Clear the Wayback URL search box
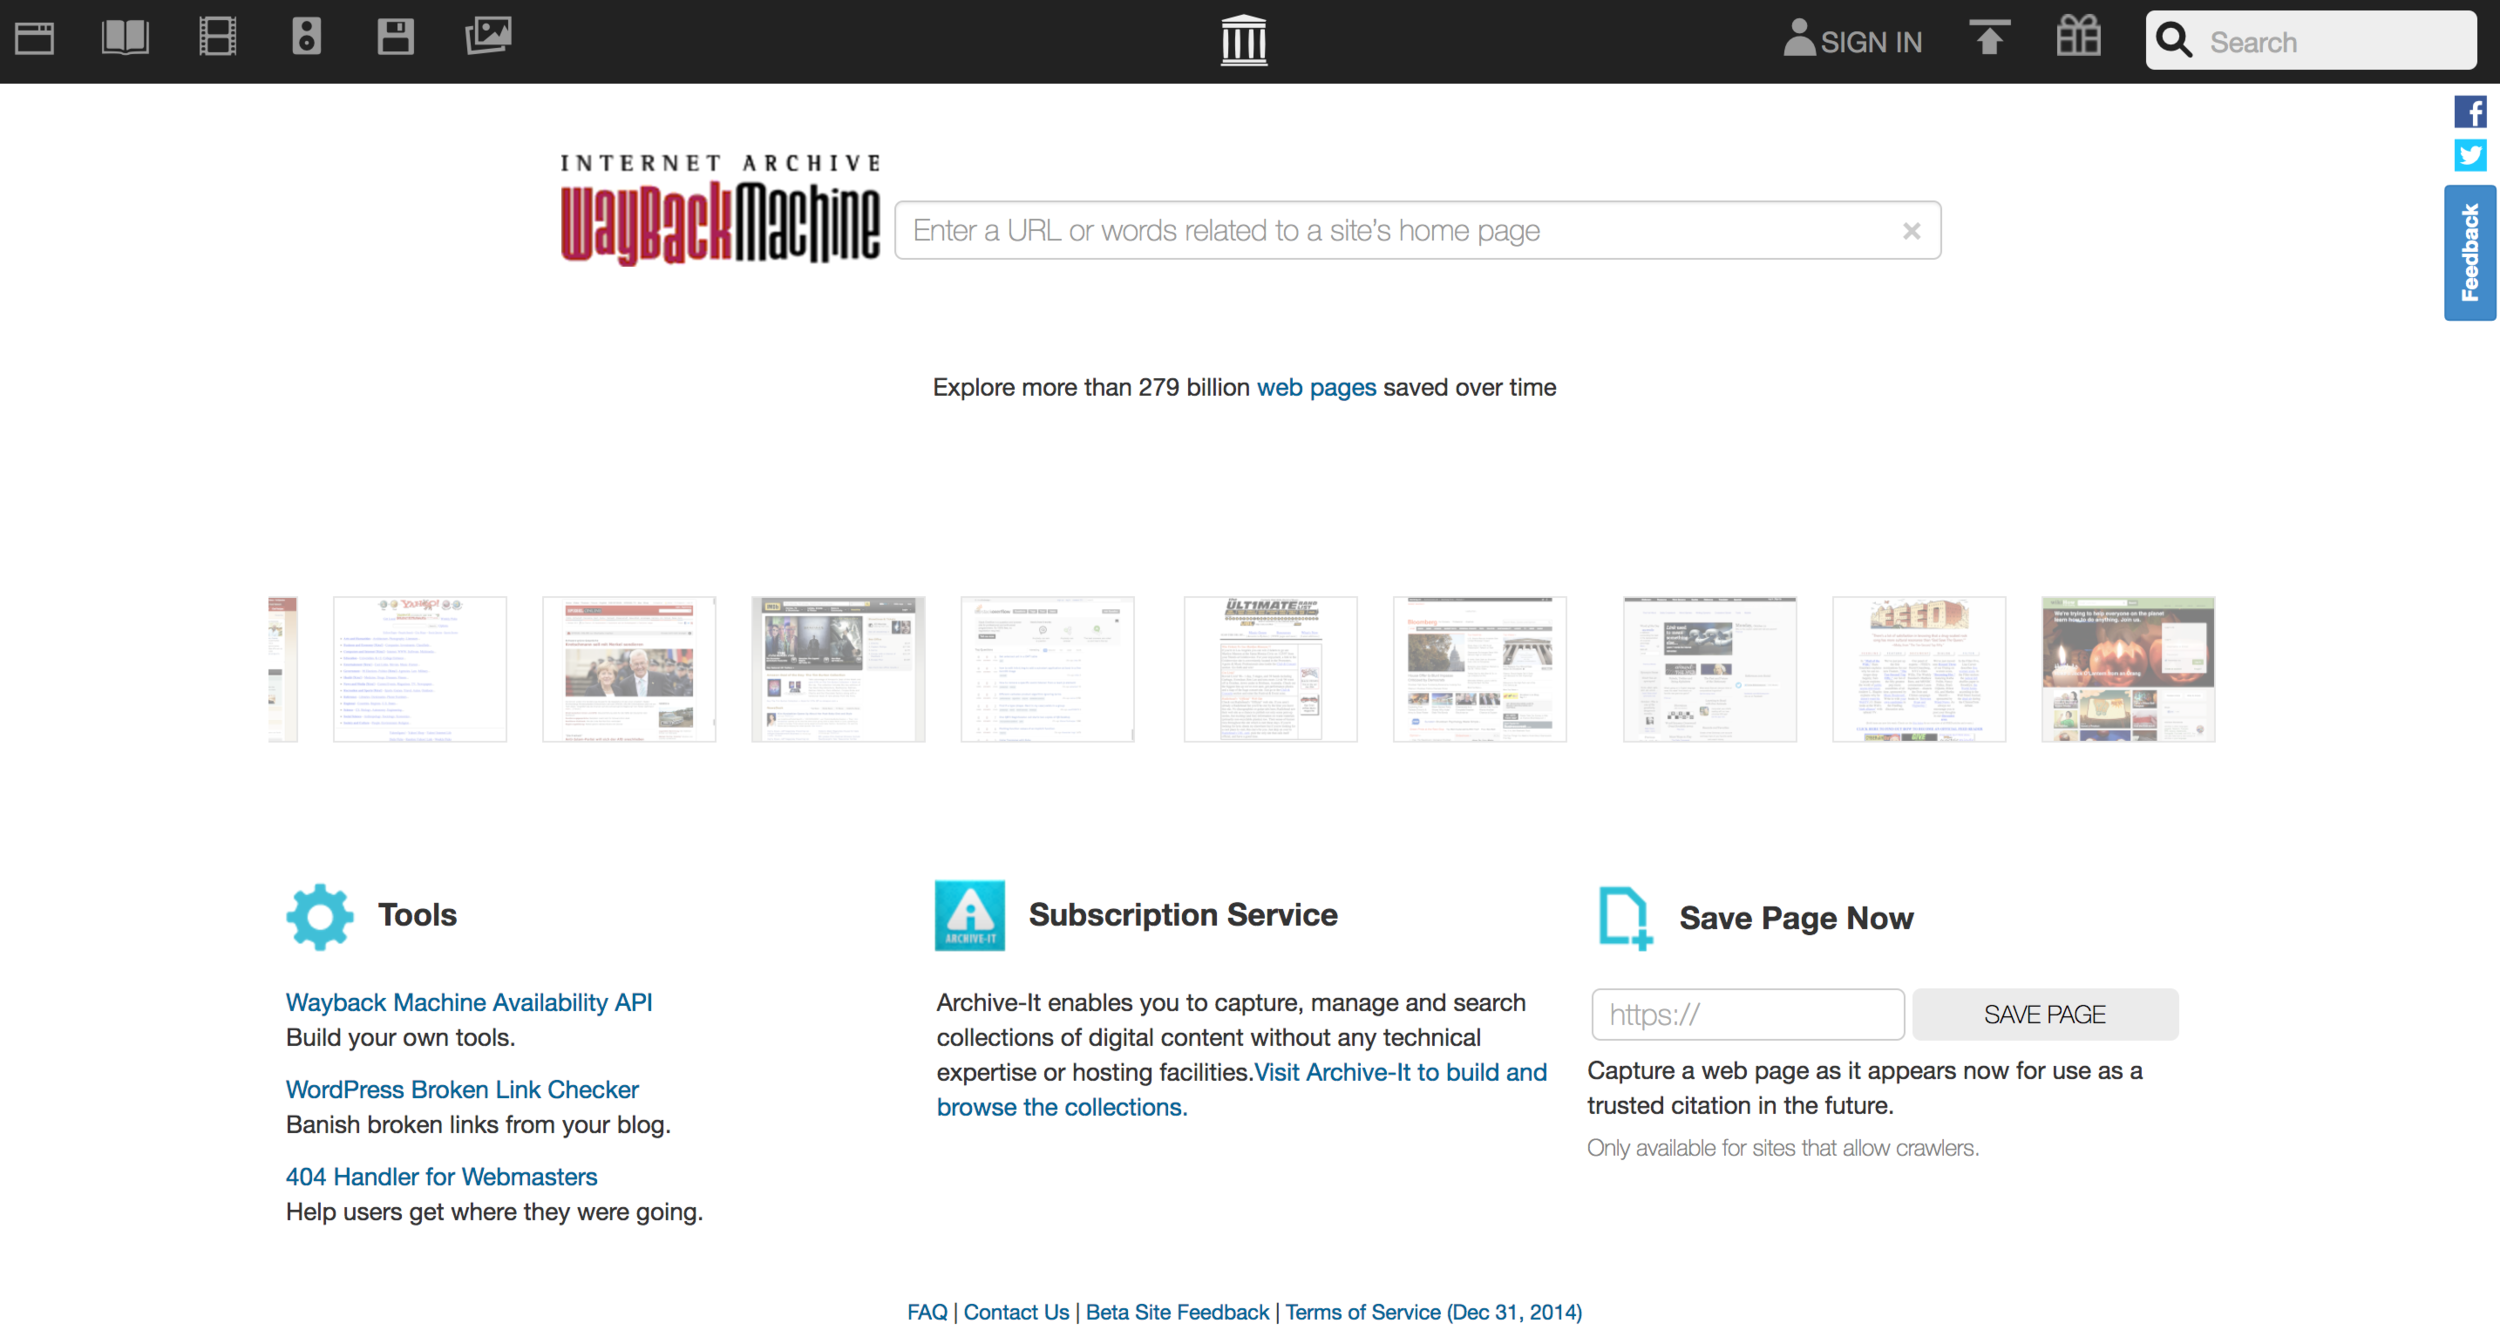Viewport: 2500px width, 1337px height. 1911,231
